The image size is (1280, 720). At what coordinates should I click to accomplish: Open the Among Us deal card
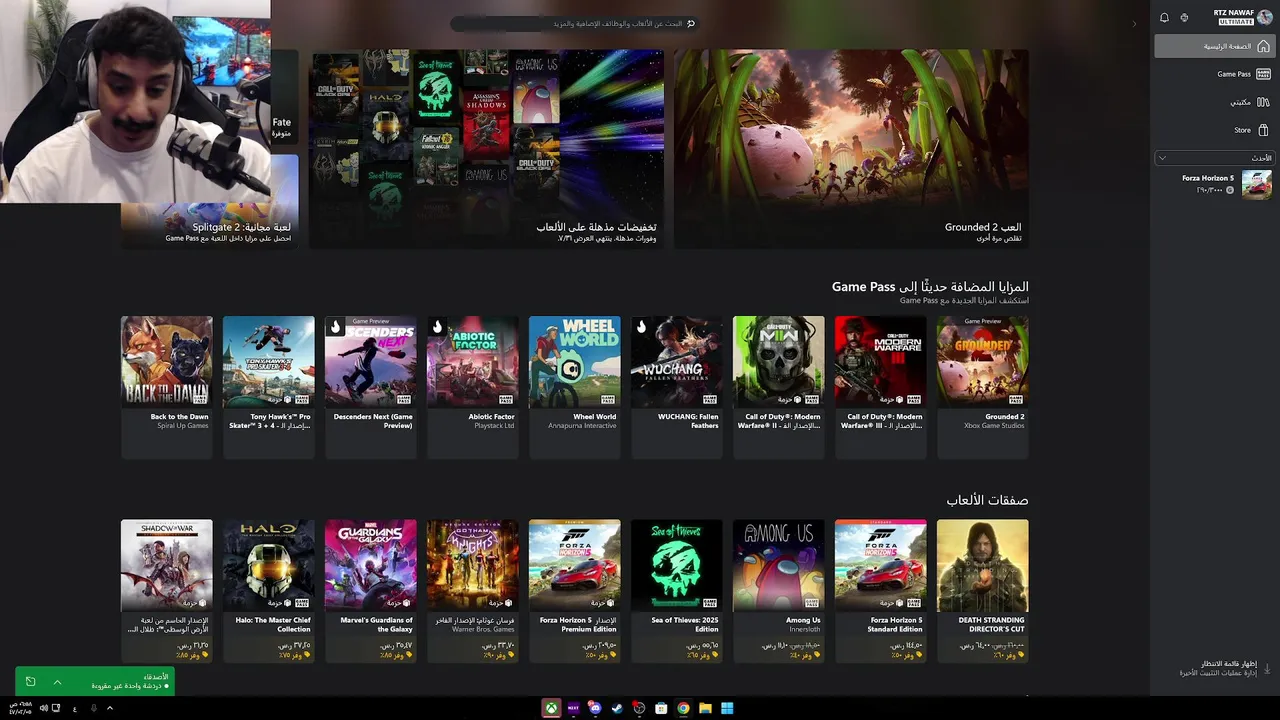coord(778,590)
